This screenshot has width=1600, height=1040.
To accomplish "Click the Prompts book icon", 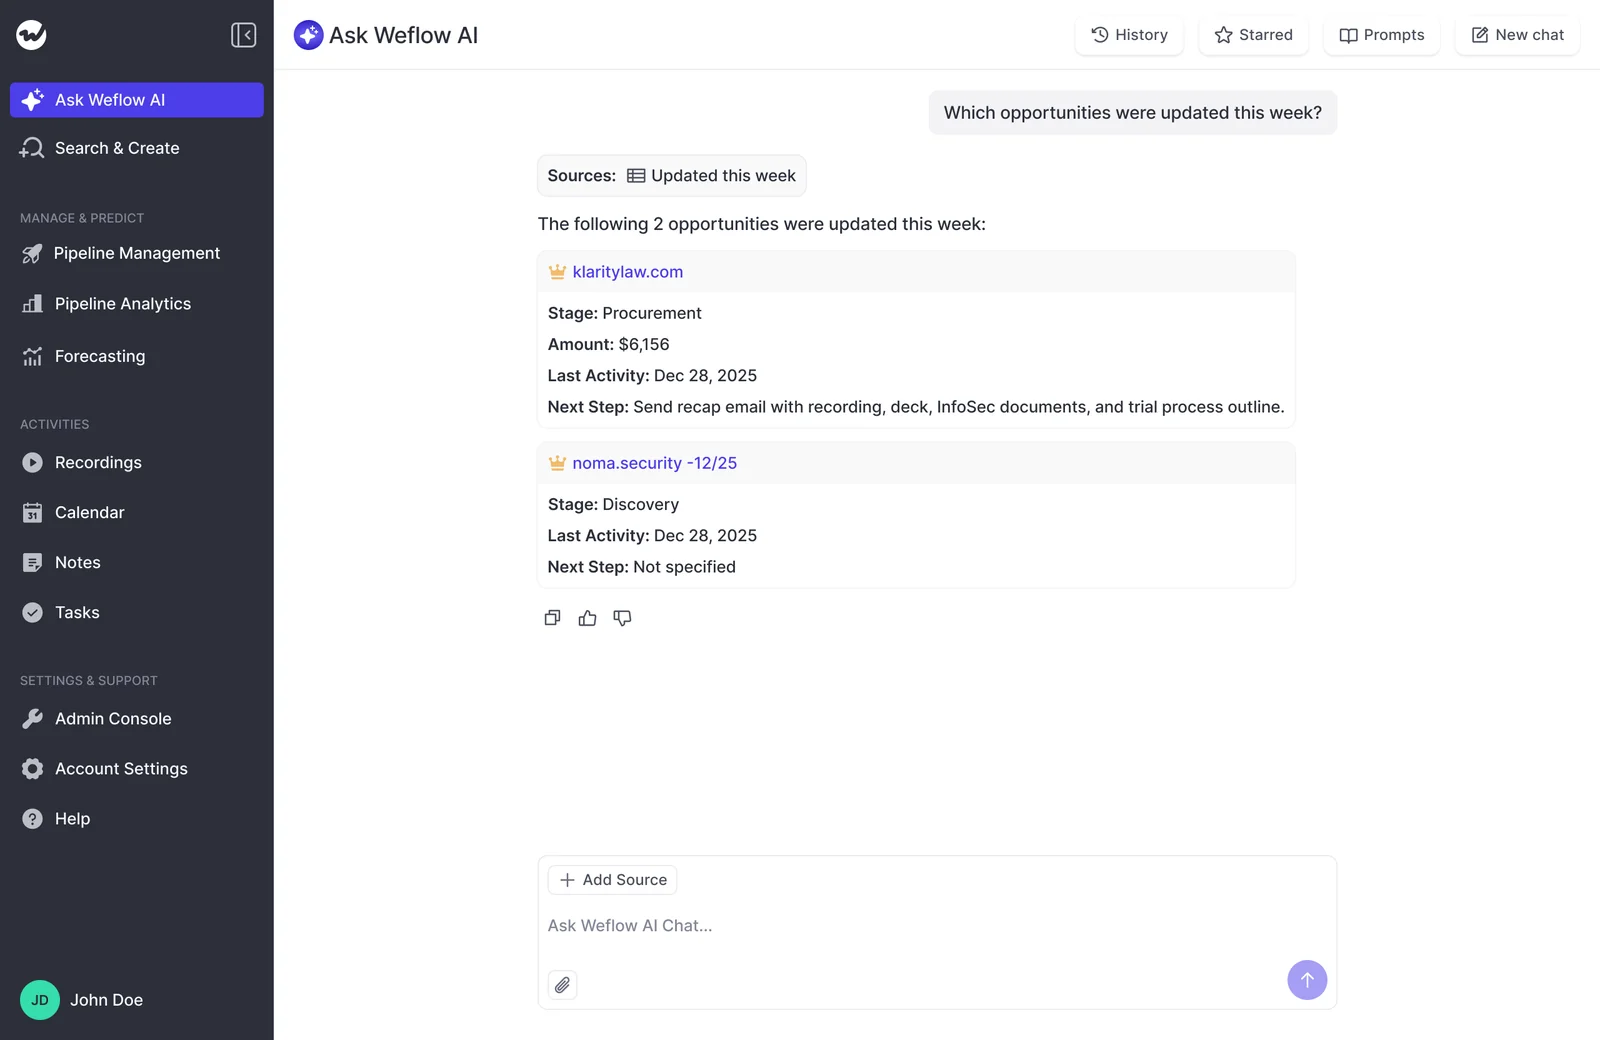I will (x=1348, y=35).
